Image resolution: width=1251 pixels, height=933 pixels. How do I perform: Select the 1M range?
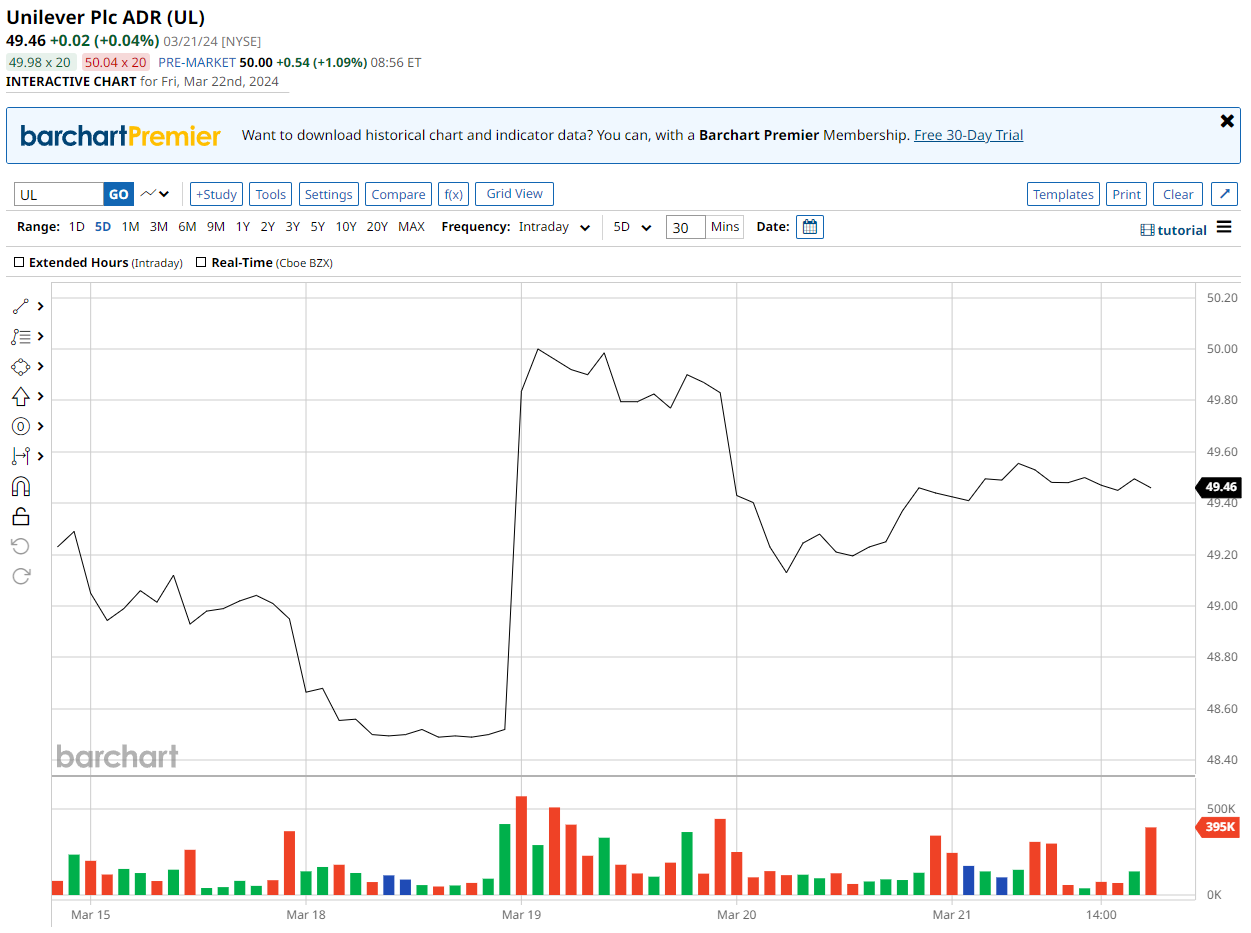click(130, 227)
